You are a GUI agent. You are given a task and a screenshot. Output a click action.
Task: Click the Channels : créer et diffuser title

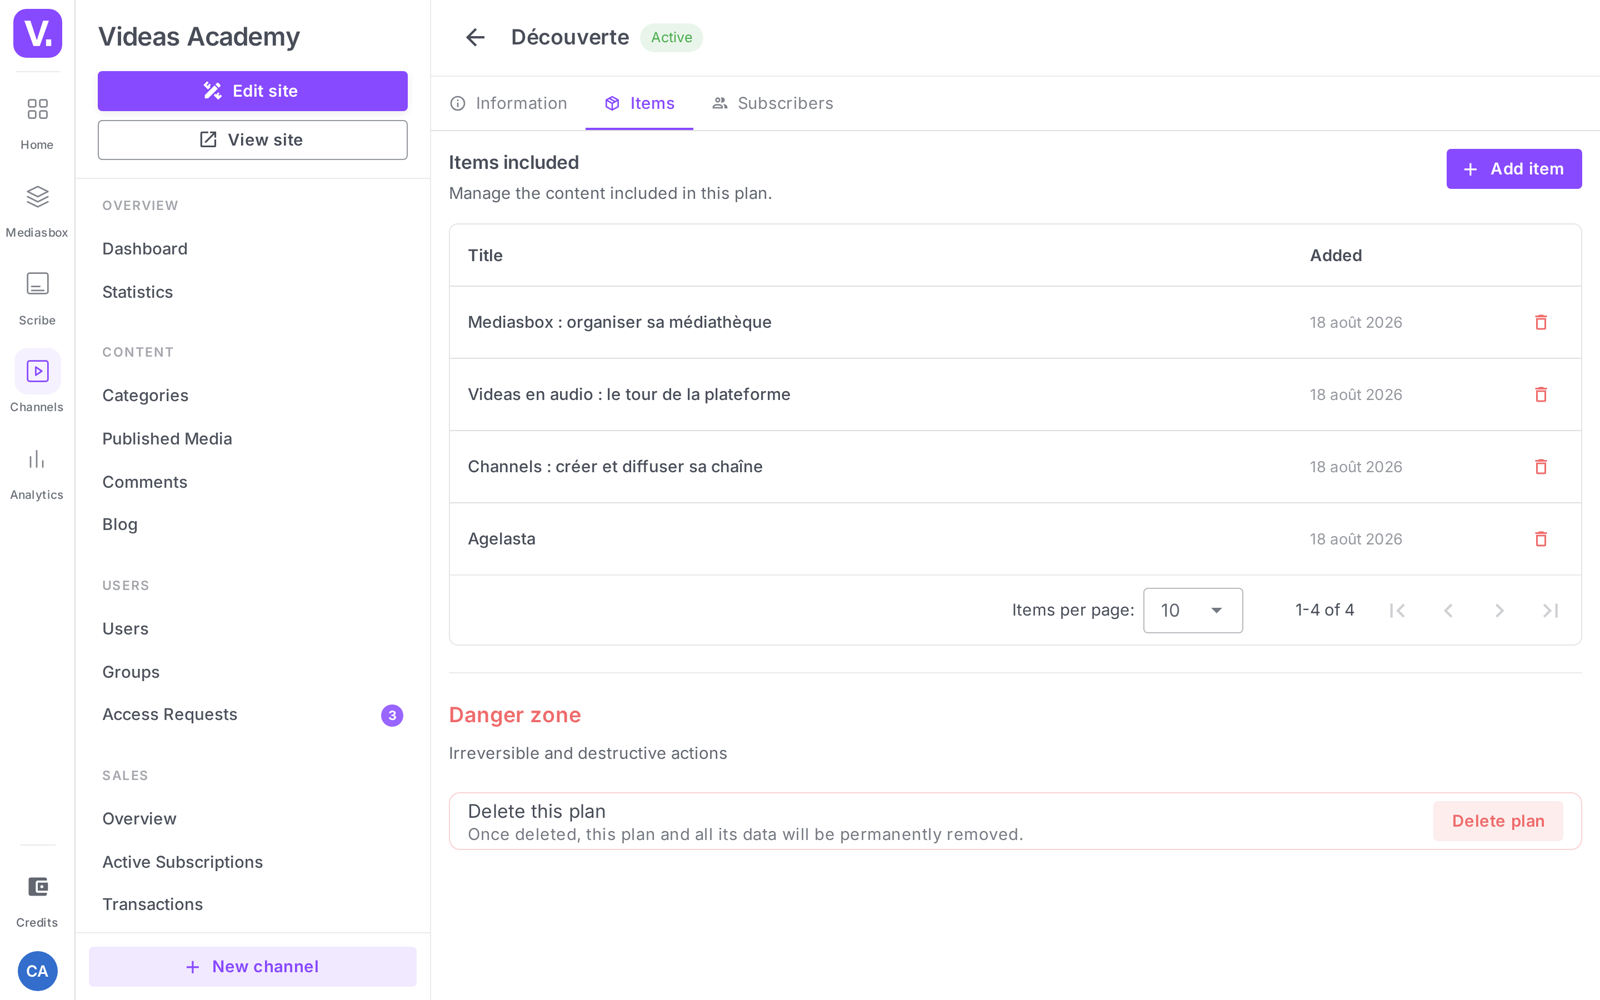(x=615, y=466)
